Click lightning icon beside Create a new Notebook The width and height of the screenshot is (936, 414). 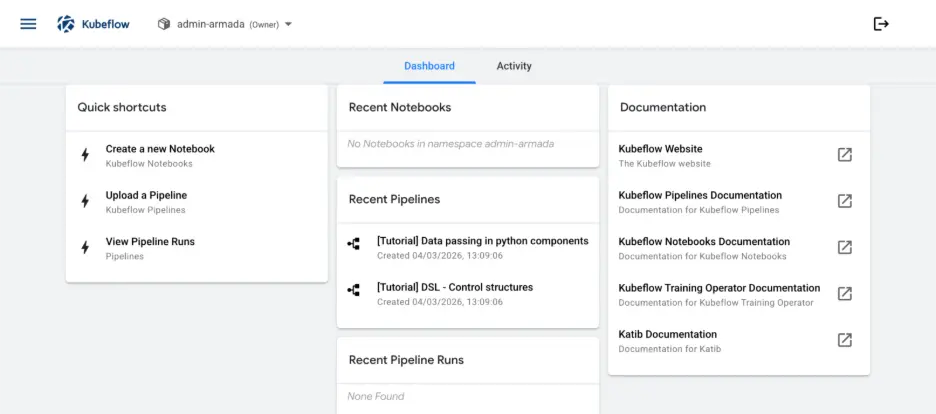coord(85,155)
